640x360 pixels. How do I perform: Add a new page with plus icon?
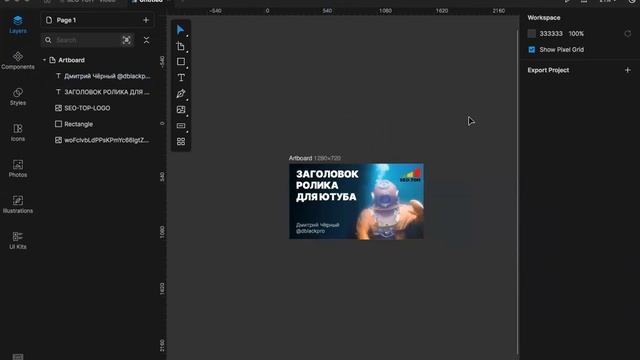146,20
